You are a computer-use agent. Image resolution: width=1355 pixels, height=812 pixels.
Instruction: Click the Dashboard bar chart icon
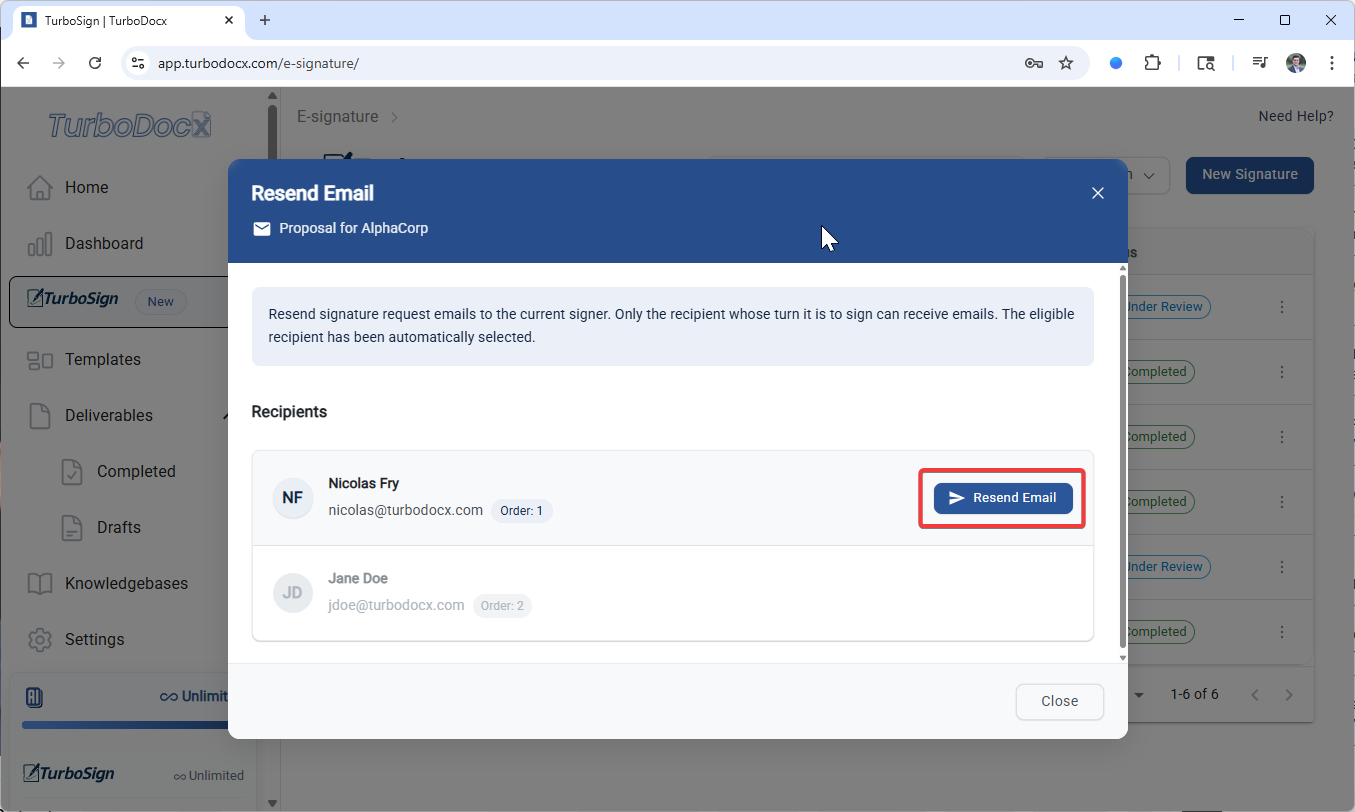40,244
